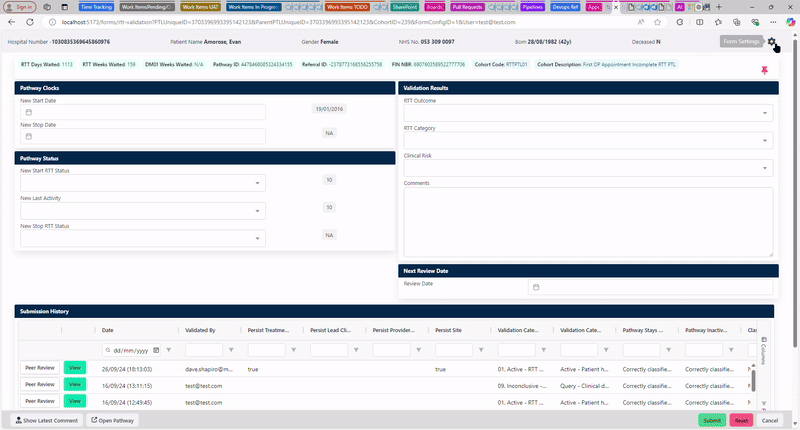Viewport: 800px width, 430px height.
Task: Click the Show Latest Comment button
Action: tap(45, 420)
